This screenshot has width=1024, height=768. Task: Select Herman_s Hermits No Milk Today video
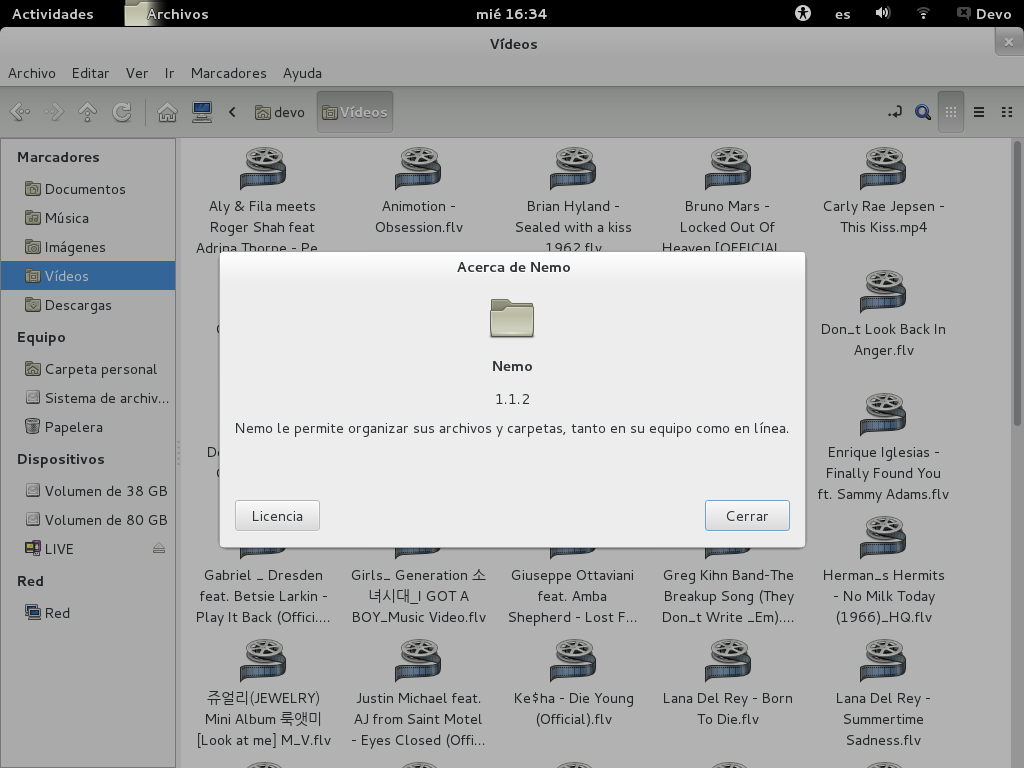click(x=883, y=570)
